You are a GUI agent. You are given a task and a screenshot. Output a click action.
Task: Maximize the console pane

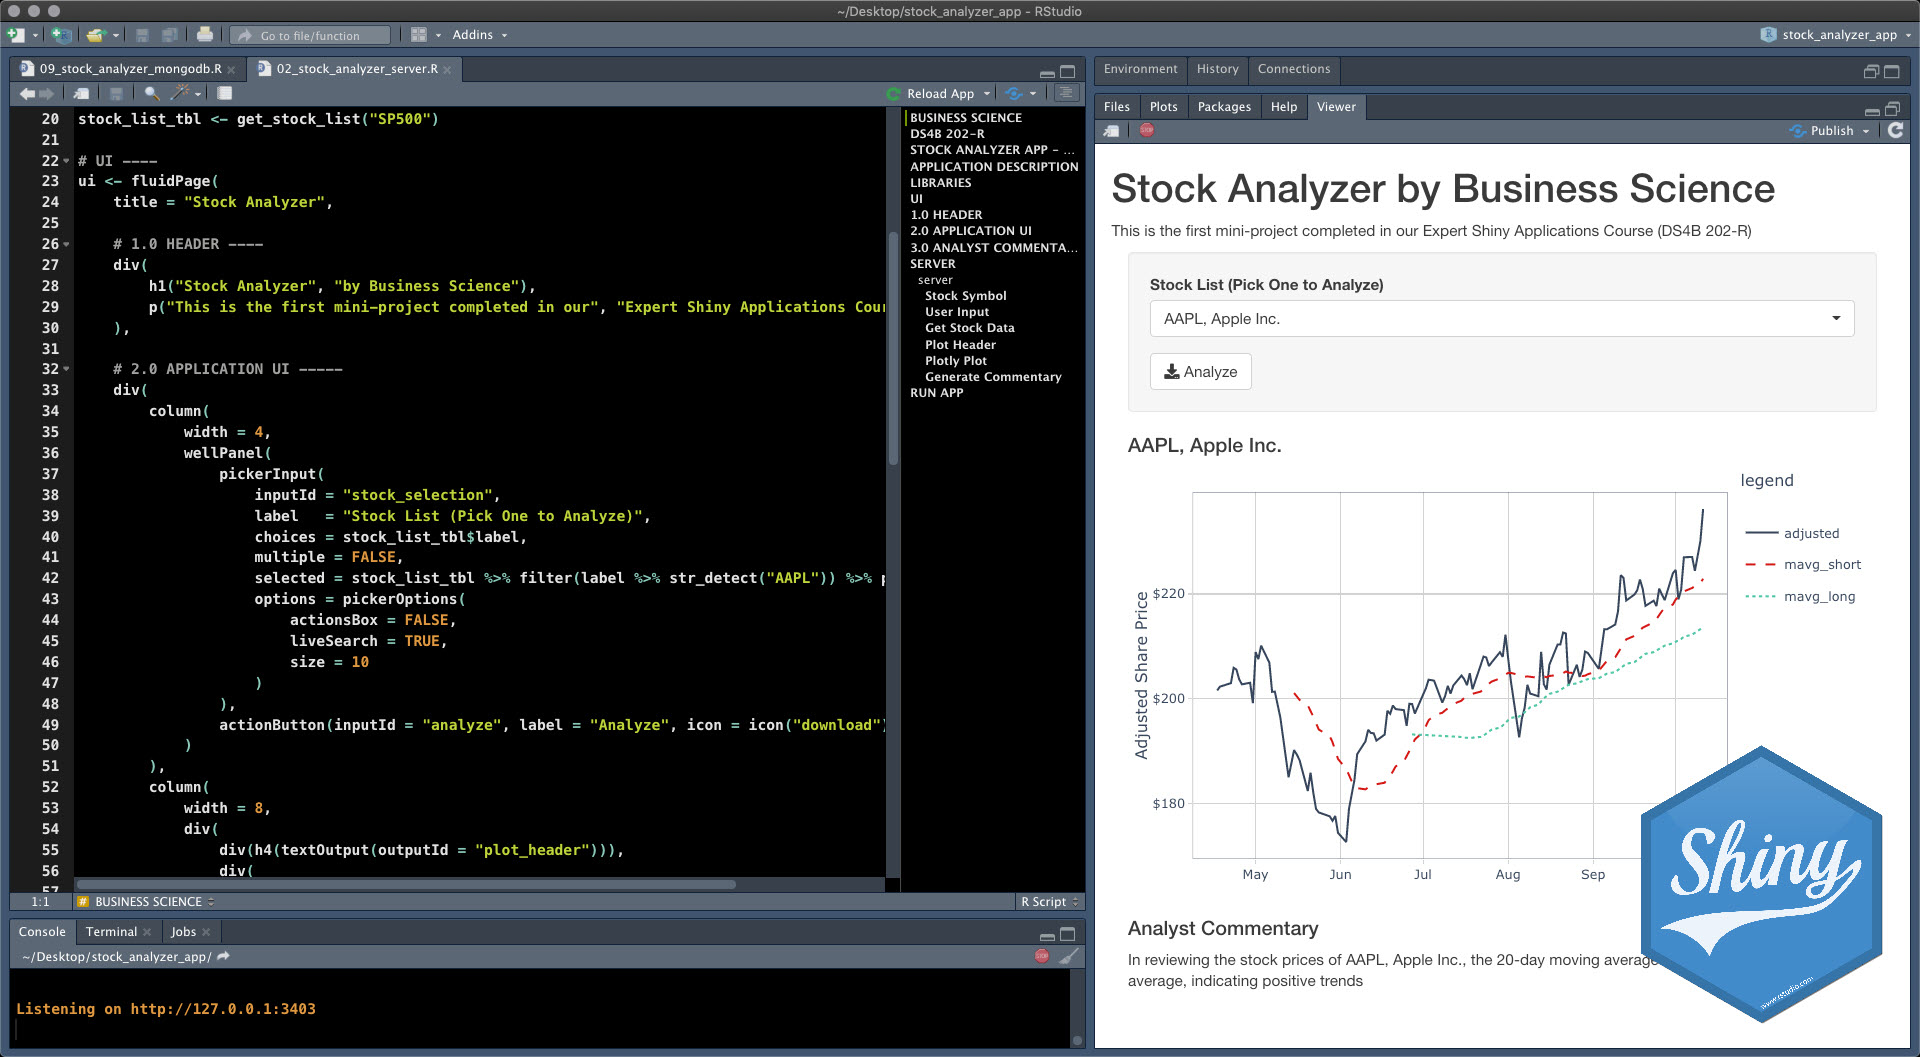pos(1068,934)
